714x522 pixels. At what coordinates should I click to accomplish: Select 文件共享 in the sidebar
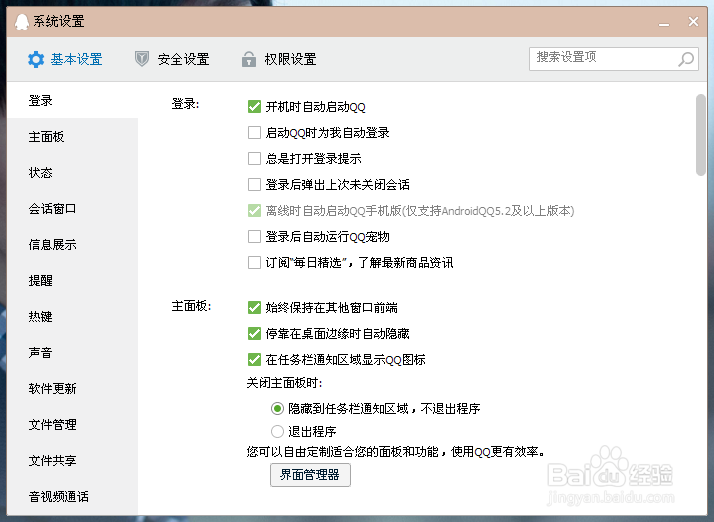(x=72, y=460)
